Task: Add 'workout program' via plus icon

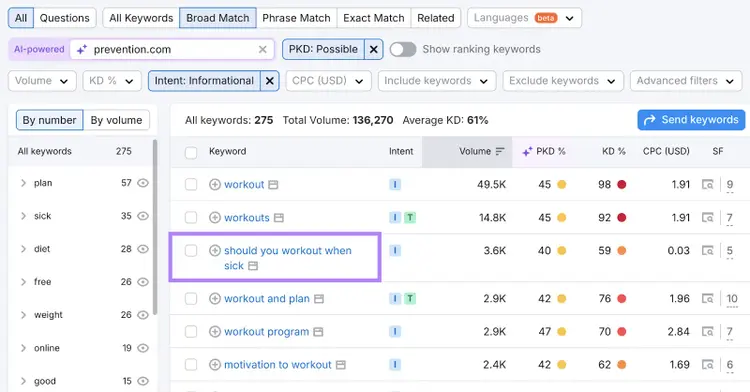Action: [x=215, y=332]
